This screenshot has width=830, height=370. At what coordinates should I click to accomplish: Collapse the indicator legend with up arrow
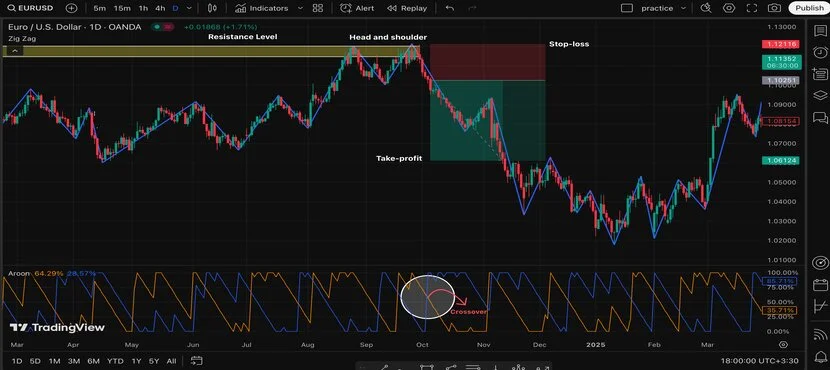click(15, 51)
